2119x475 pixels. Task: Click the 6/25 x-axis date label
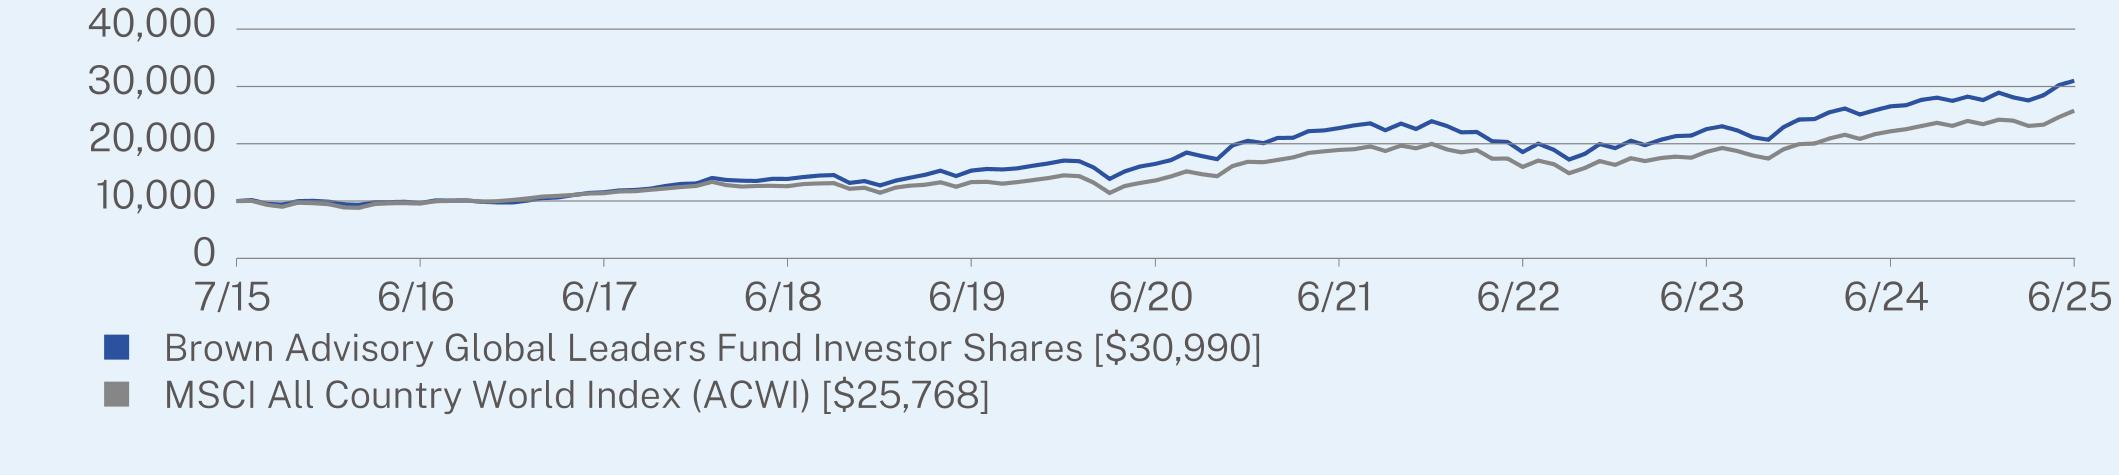2070,297
